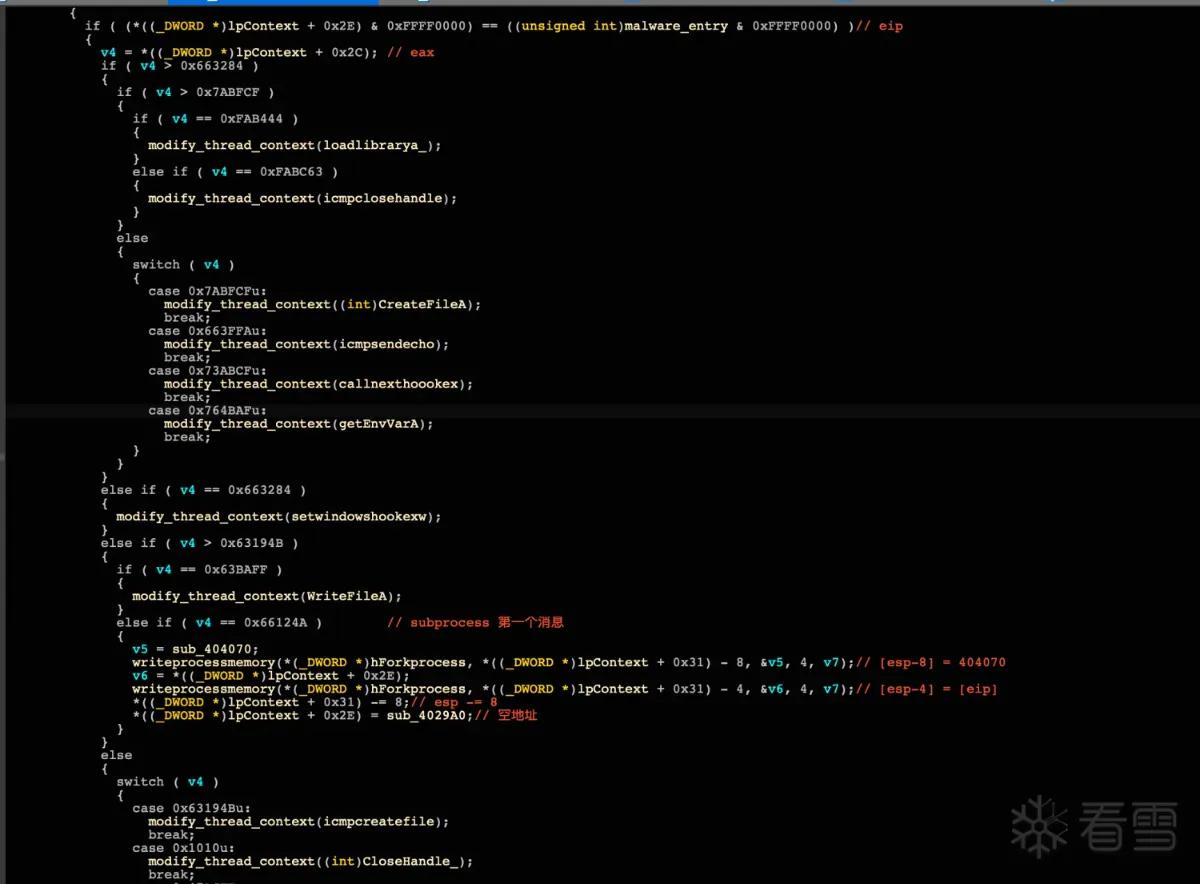Select the constant 0xFAB444

tap(251, 118)
